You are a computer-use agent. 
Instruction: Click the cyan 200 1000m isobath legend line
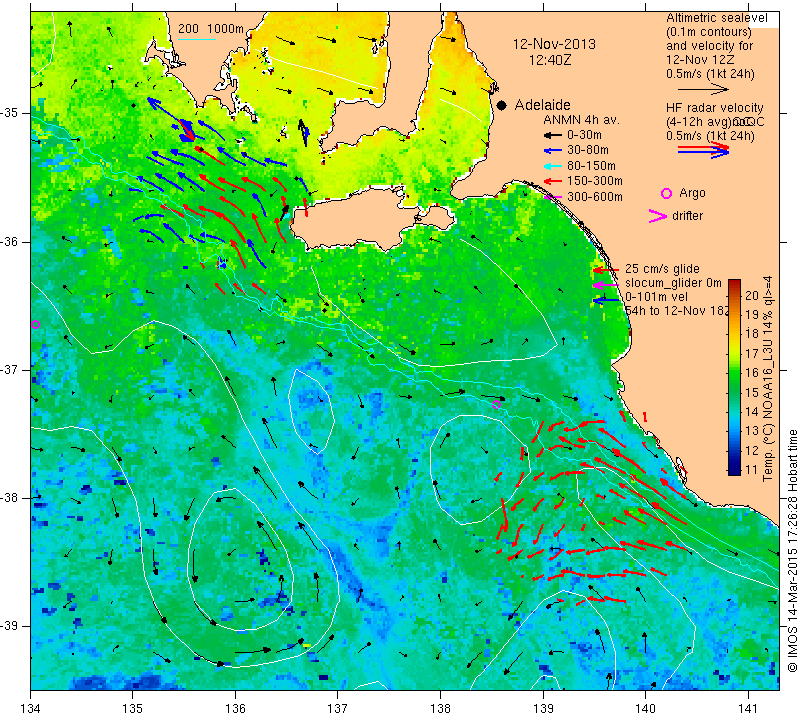[x=196, y=39]
